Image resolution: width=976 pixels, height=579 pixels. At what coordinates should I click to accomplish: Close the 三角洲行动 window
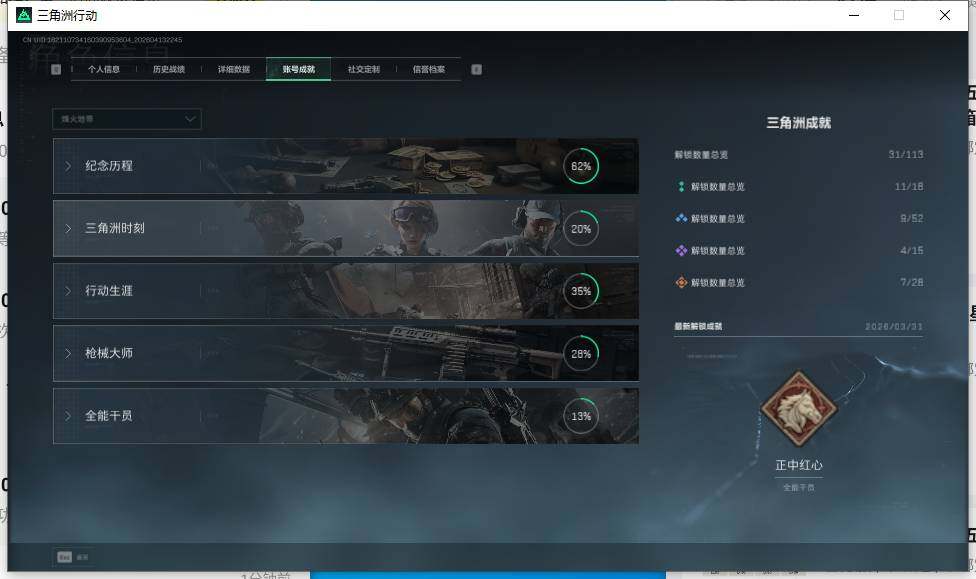click(945, 15)
